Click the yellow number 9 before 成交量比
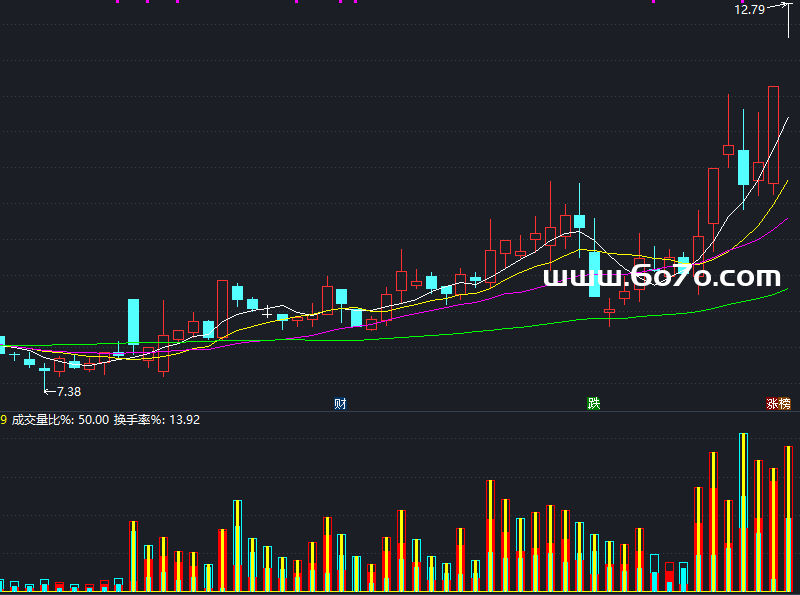 (x=4, y=420)
